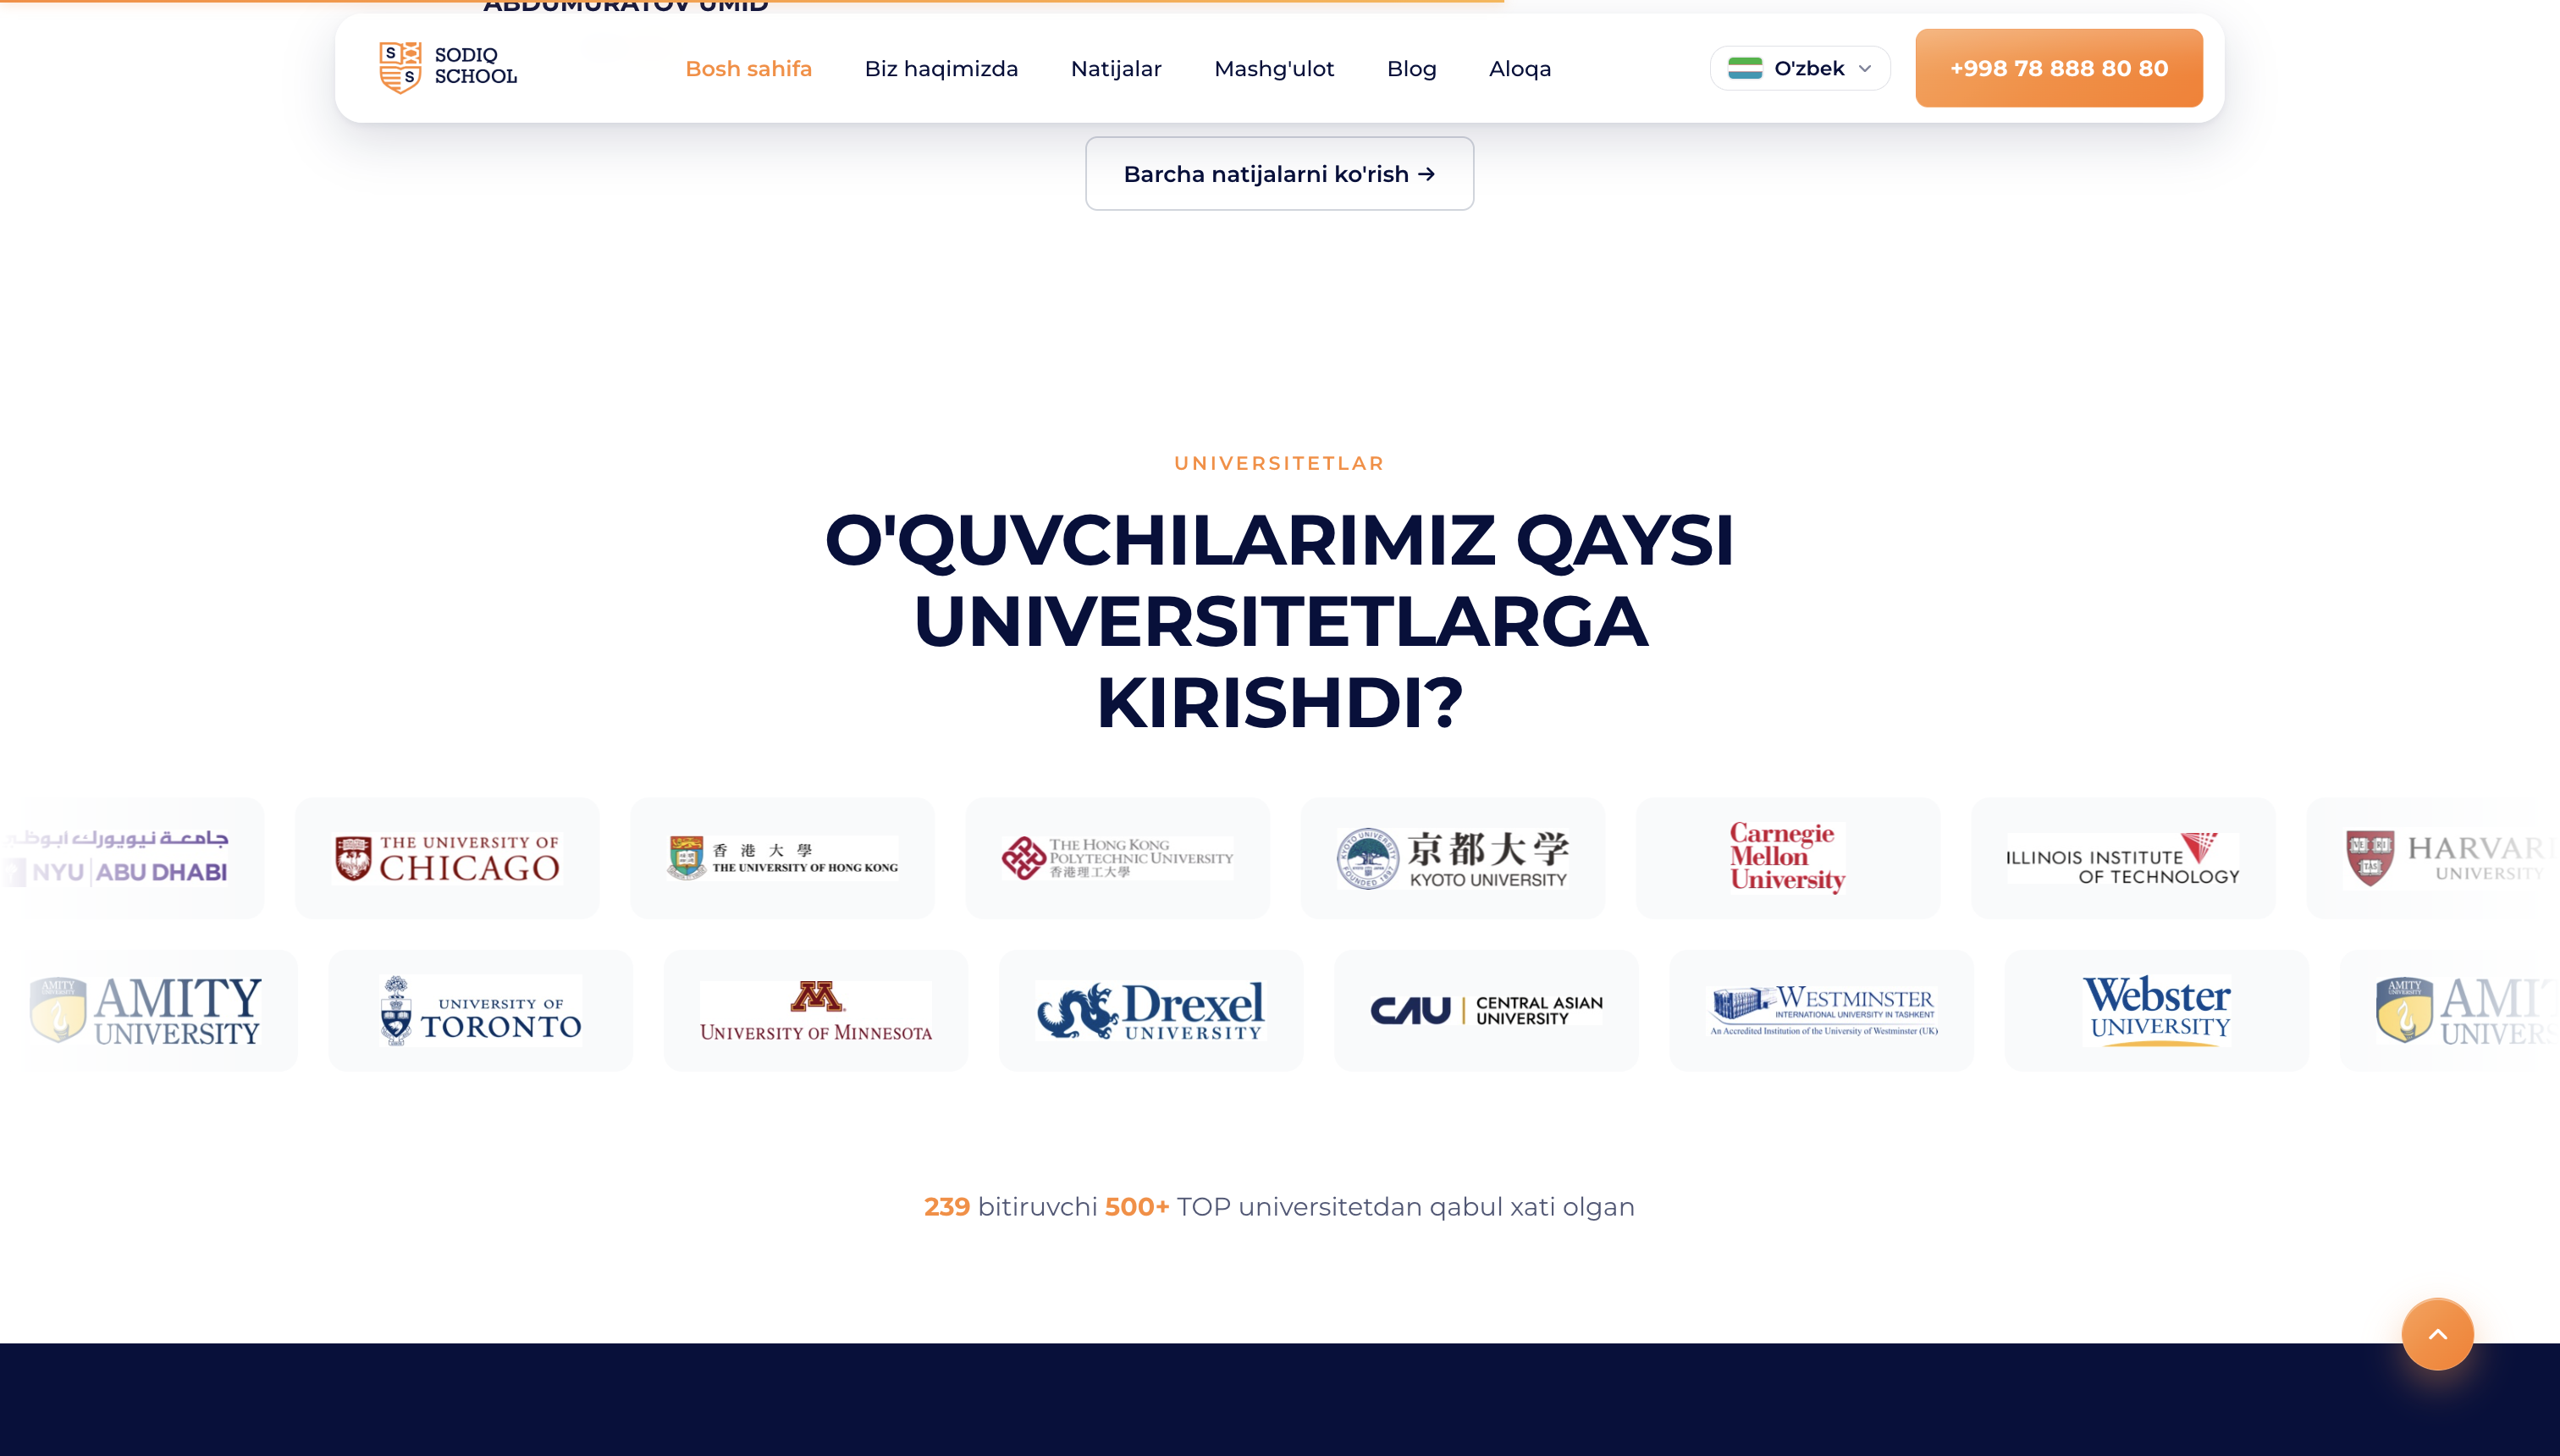
Task: Click the Uzbekistan flag icon
Action: pos(1745,68)
